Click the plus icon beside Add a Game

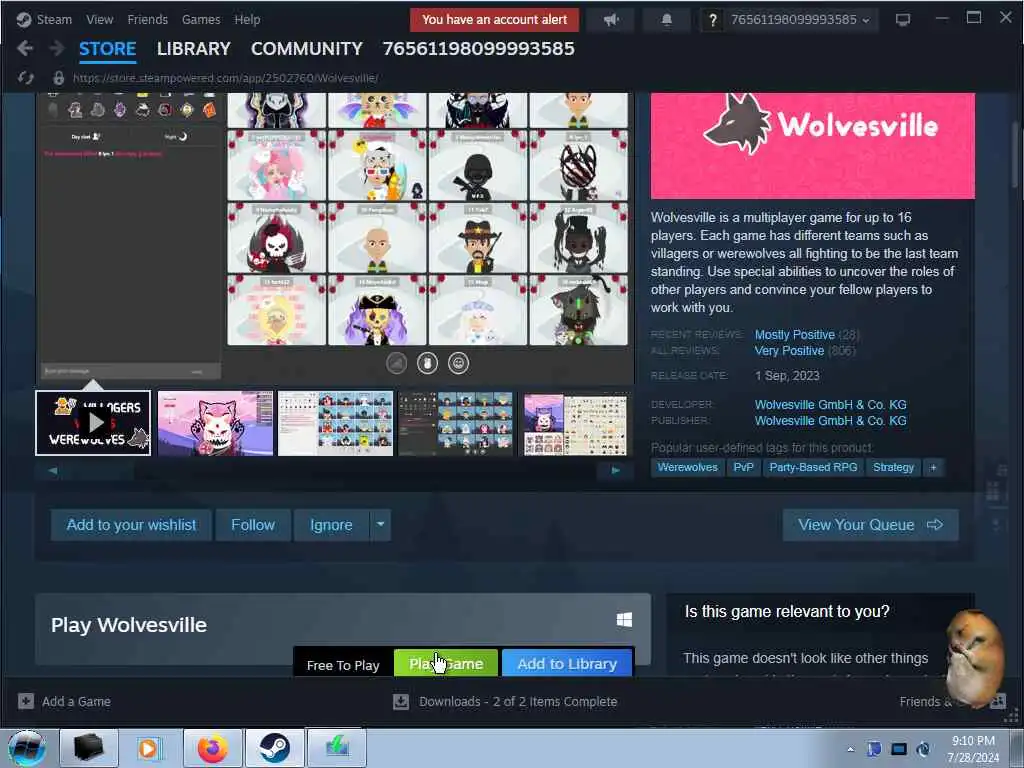pyautogui.click(x=25, y=701)
